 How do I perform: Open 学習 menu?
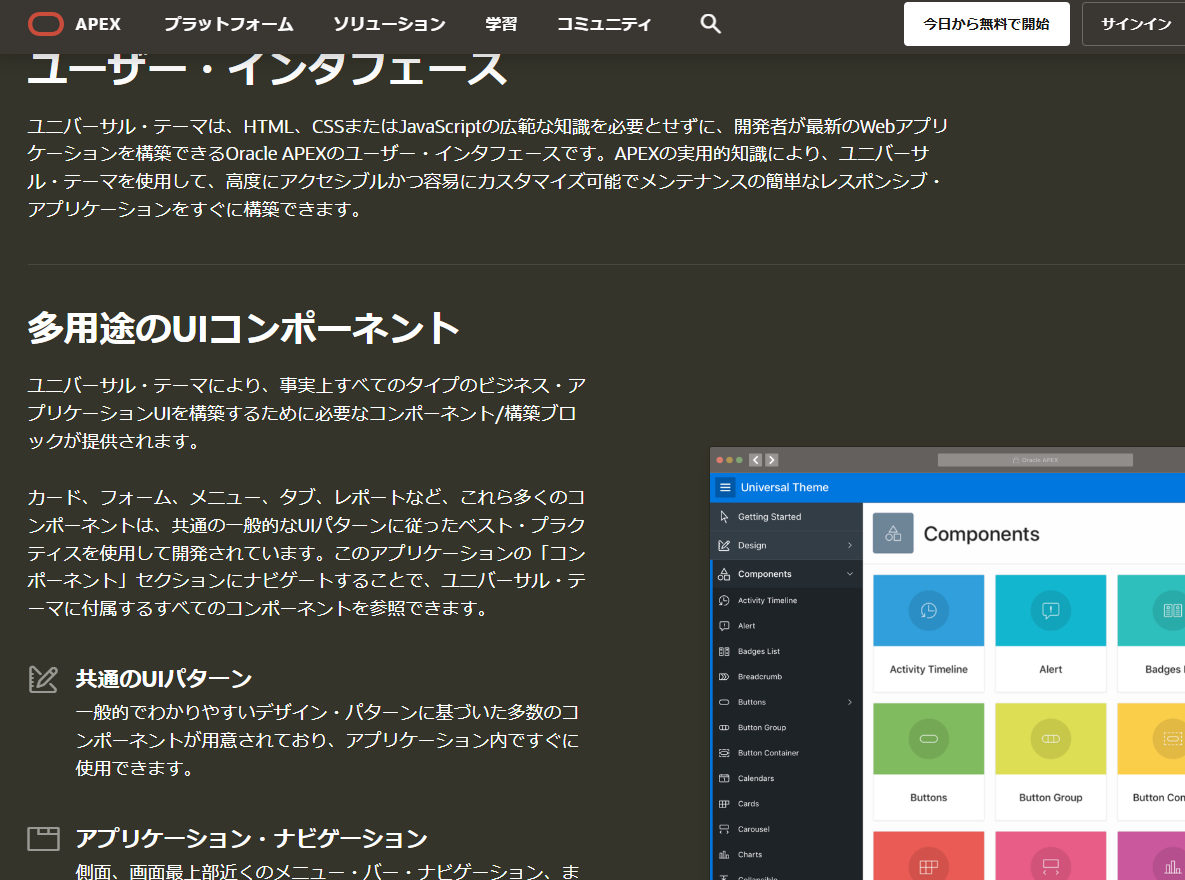pyautogui.click(x=501, y=24)
